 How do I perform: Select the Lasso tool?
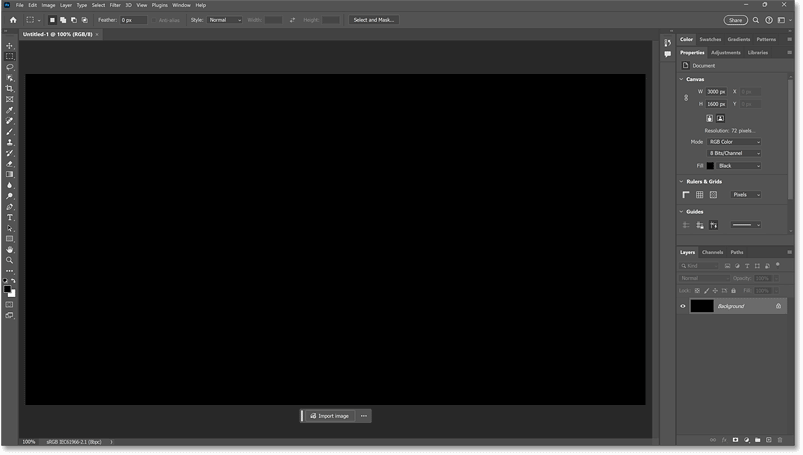click(10, 67)
